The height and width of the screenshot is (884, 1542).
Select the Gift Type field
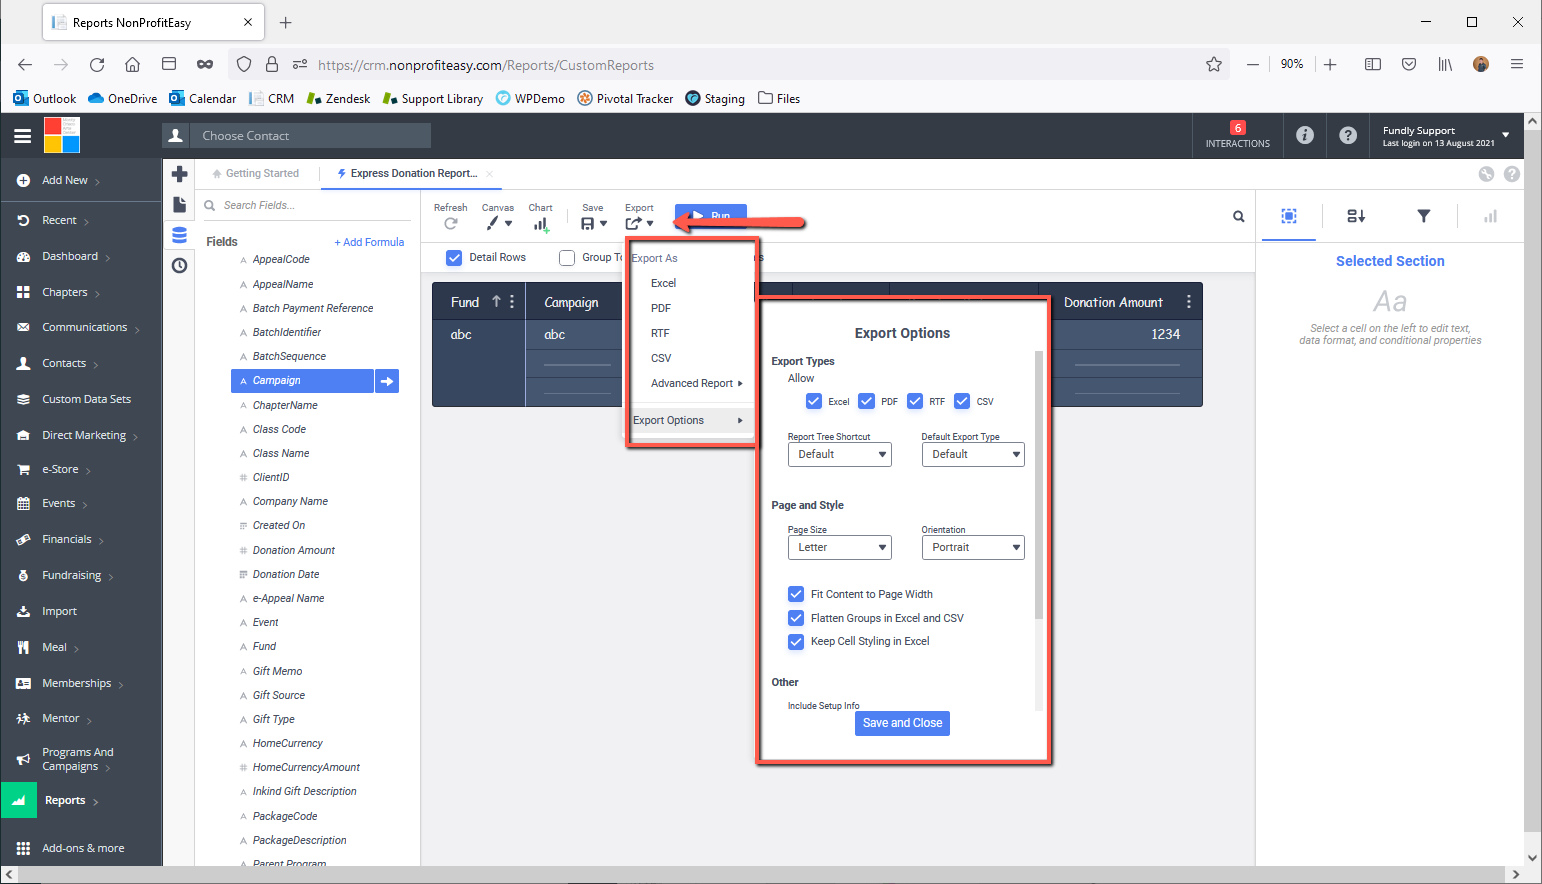273,720
